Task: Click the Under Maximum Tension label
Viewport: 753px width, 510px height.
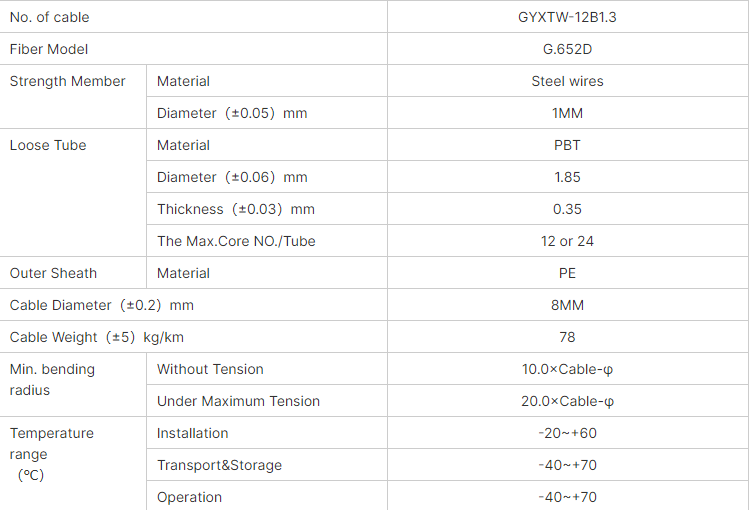Action: pyautogui.click(x=238, y=401)
